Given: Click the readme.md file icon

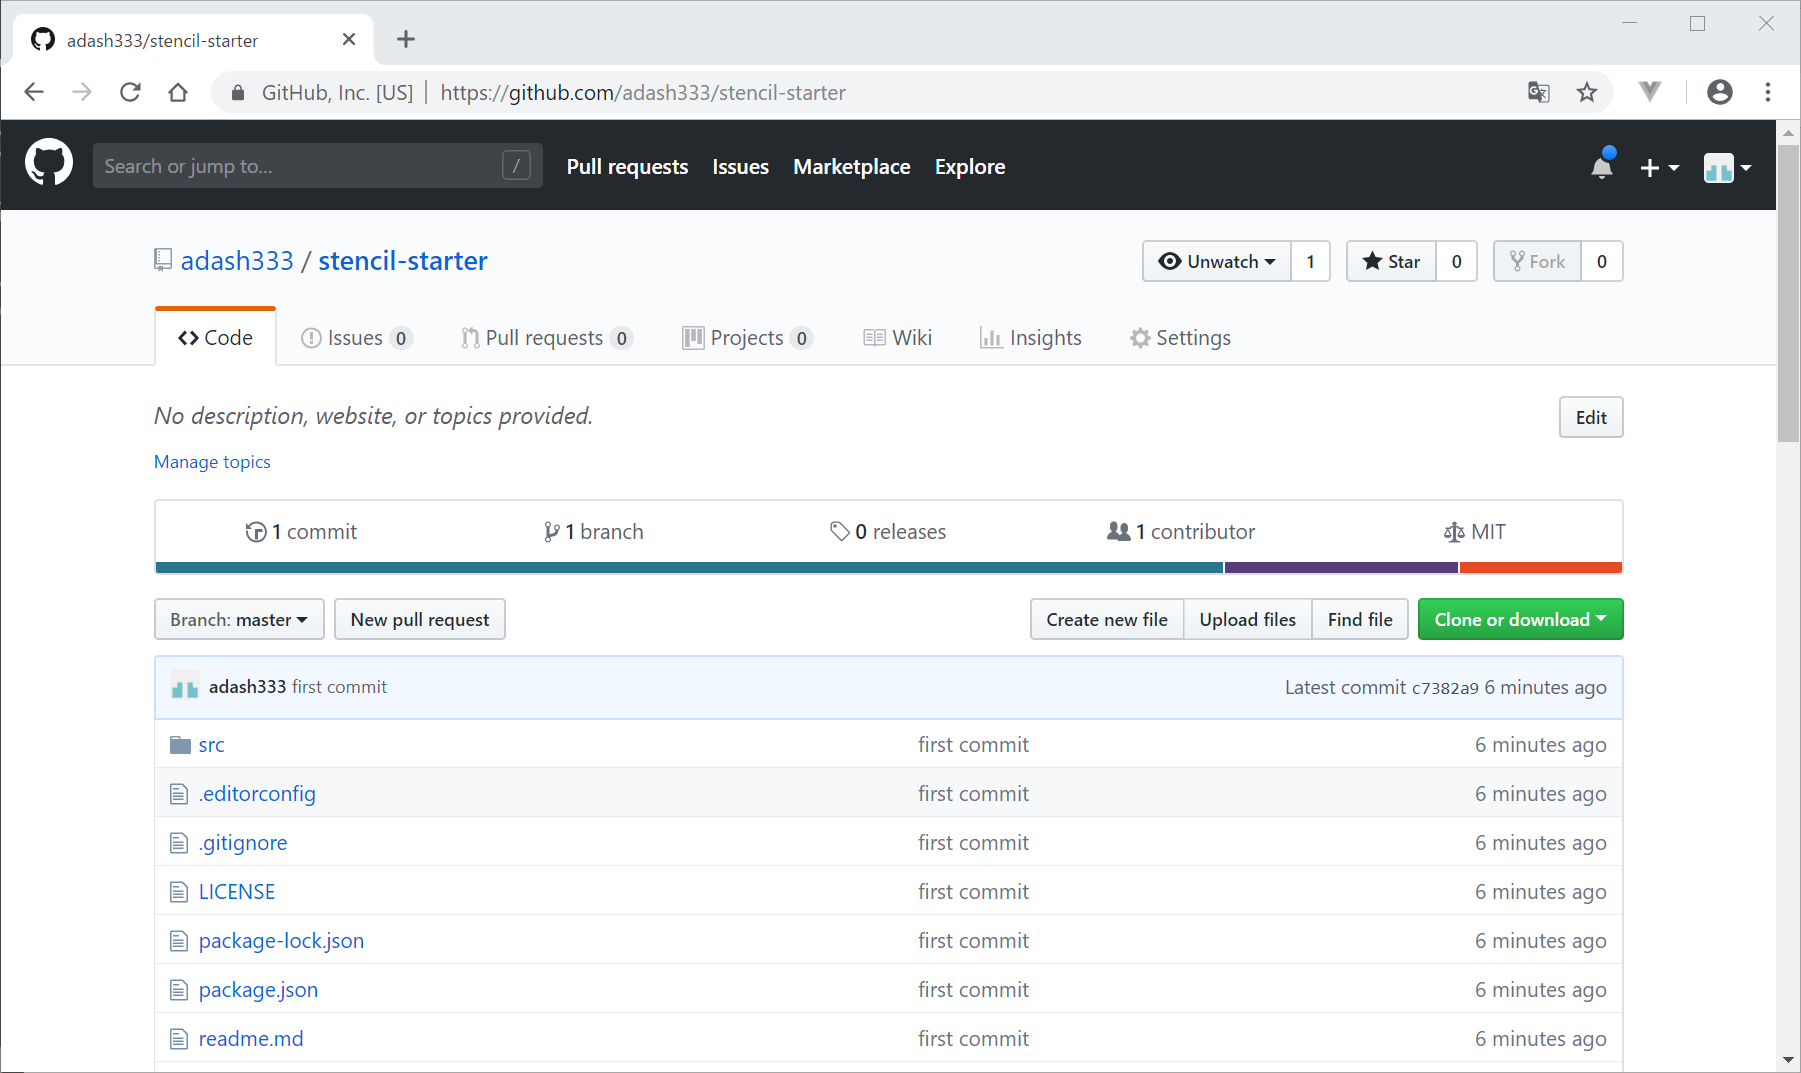Looking at the screenshot, I should point(179,1039).
